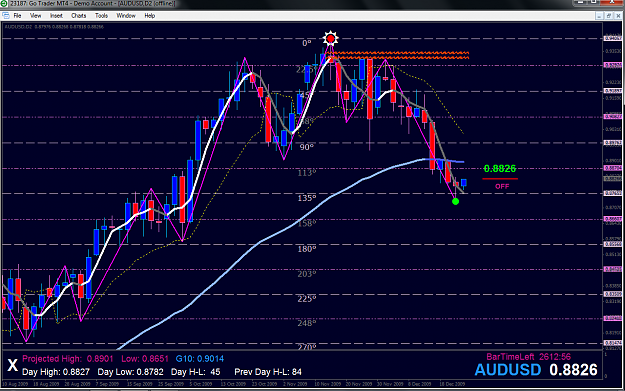The width and height of the screenshot is (625, 391).
Task: Click the 5 Oct 2009 date label
Action: [200, 384]
